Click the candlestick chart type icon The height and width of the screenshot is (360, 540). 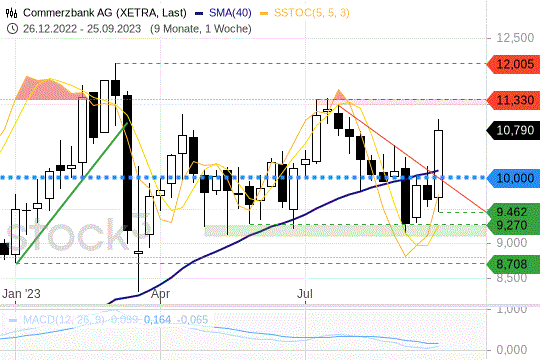(x=11, y=13)
